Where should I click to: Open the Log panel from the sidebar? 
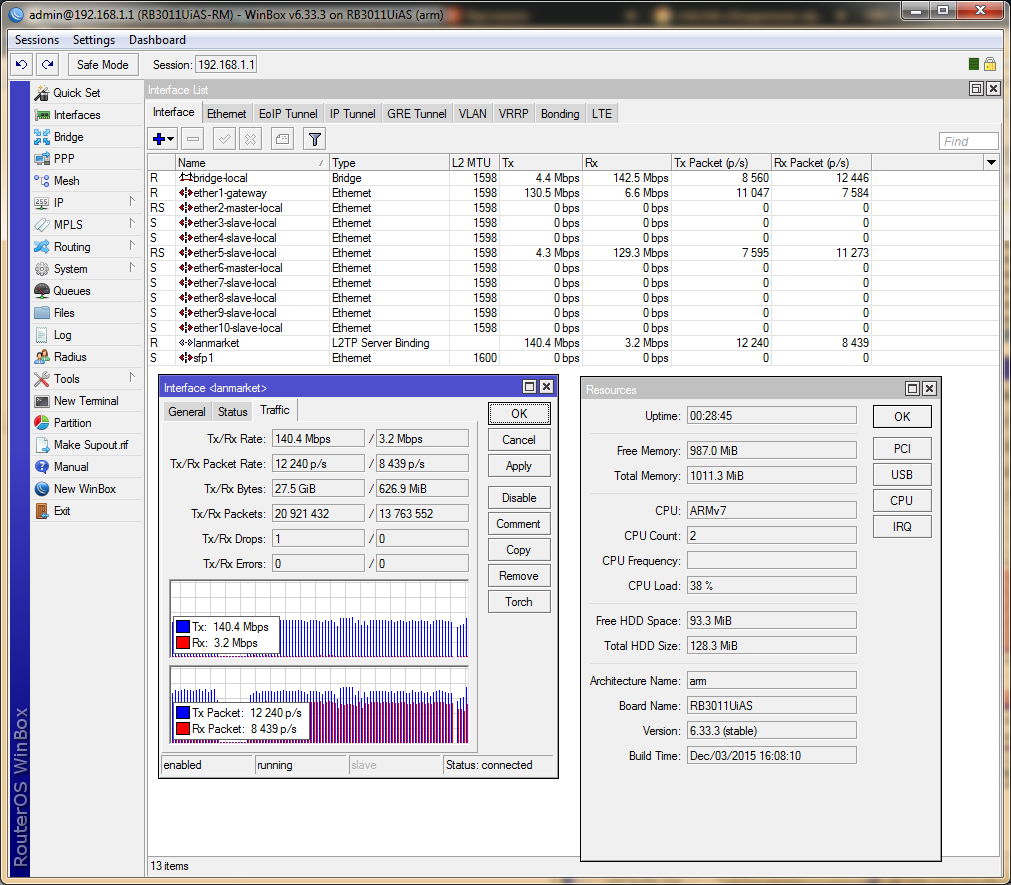[x=53, y=334]
